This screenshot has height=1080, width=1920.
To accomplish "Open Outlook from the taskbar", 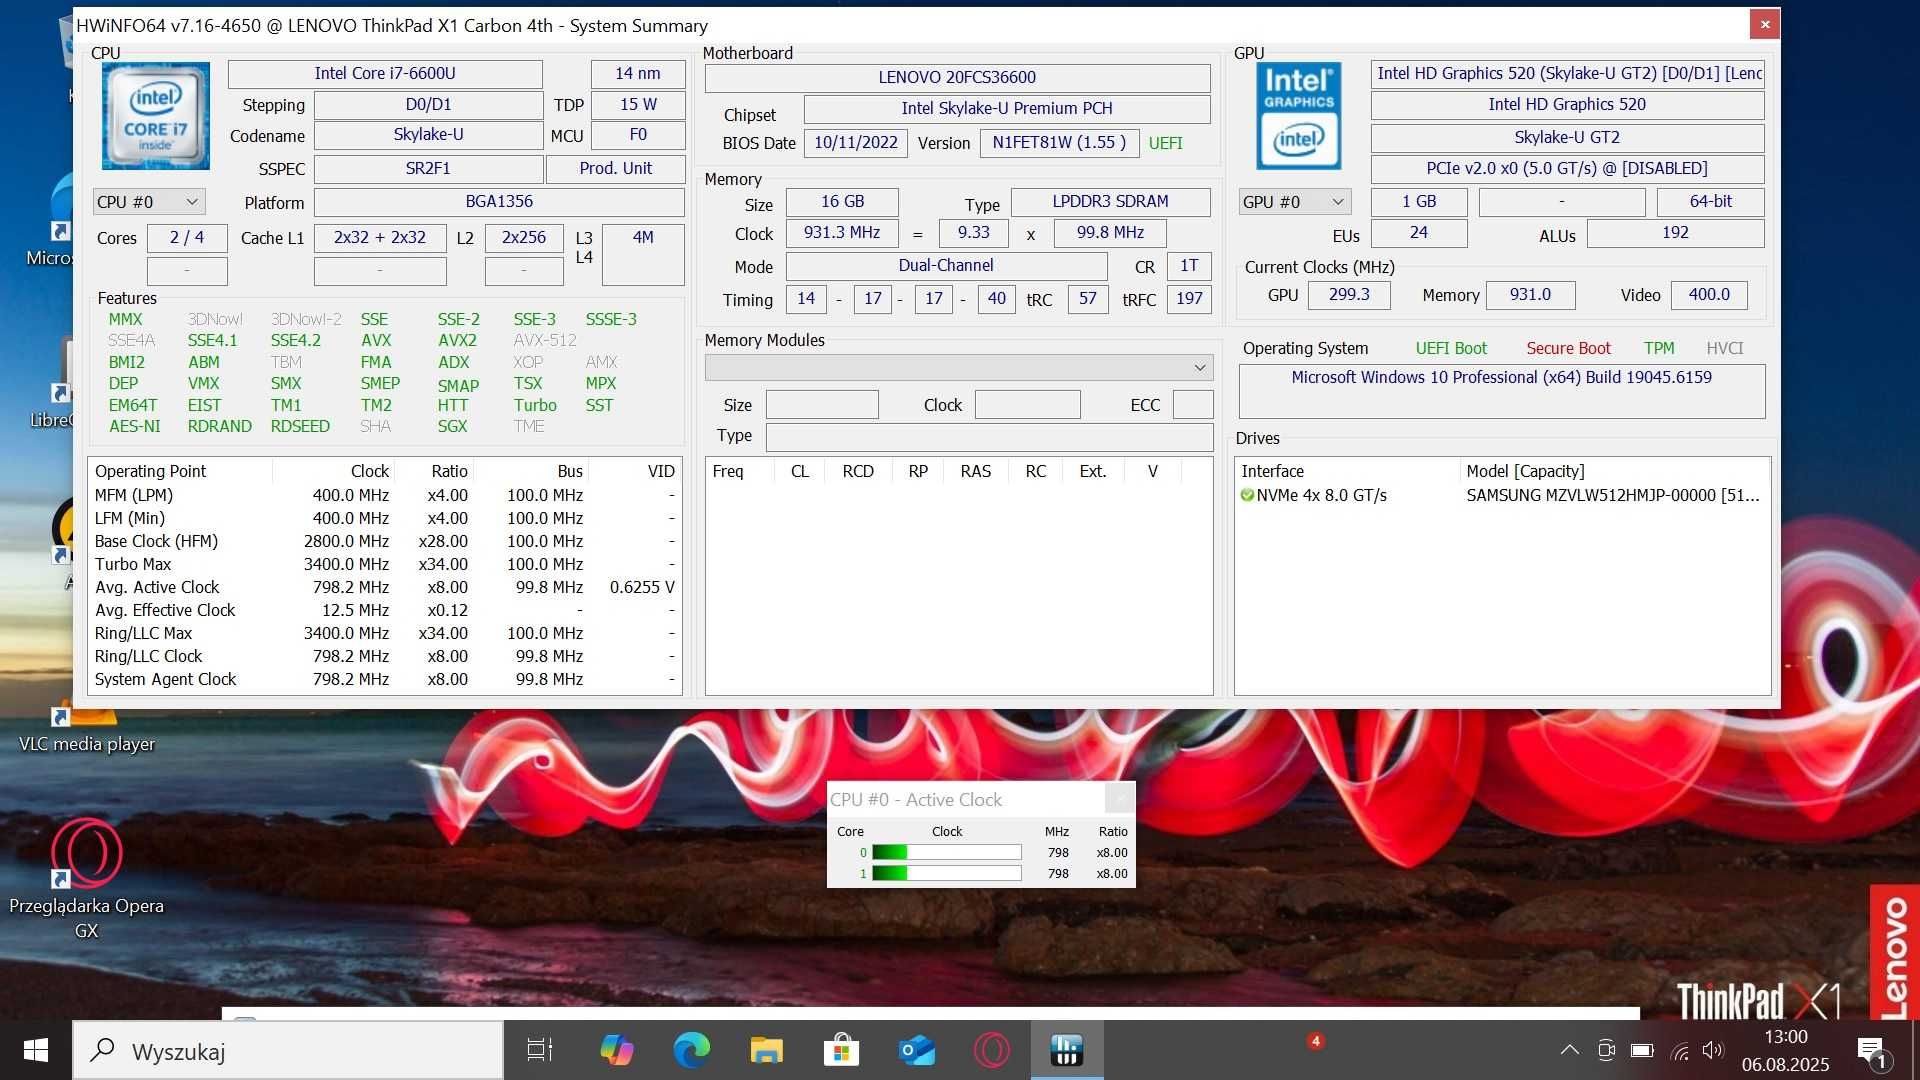I will (916, 1050).
